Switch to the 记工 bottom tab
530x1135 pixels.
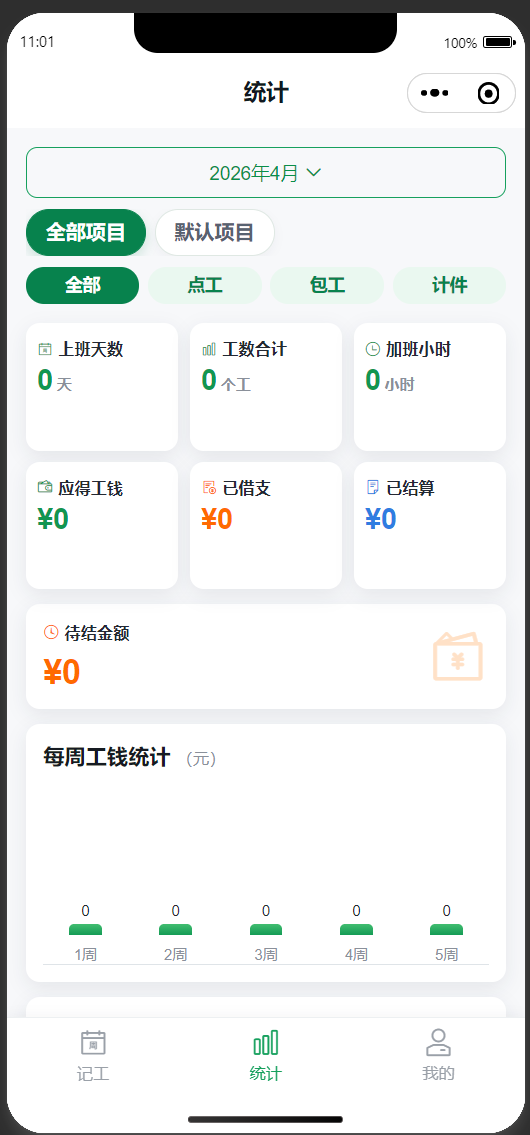pos(93,1056)
